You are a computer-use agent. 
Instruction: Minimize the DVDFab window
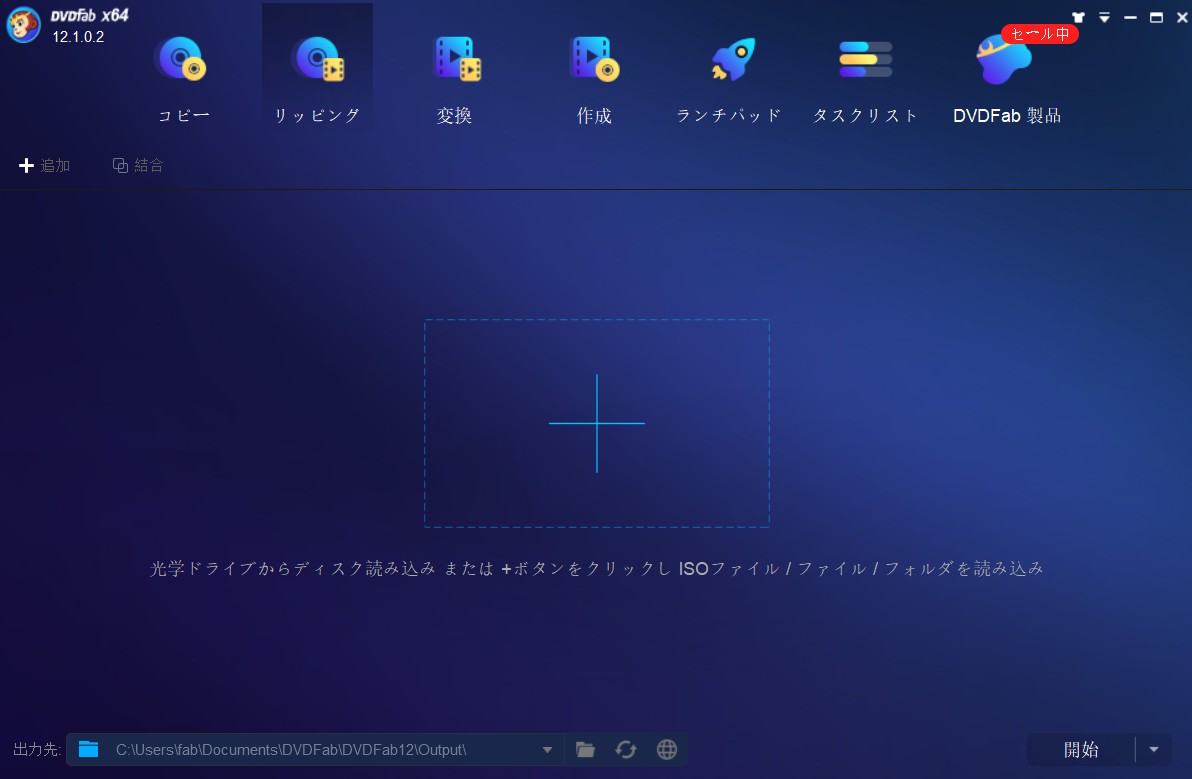[x=1130, y=17]
